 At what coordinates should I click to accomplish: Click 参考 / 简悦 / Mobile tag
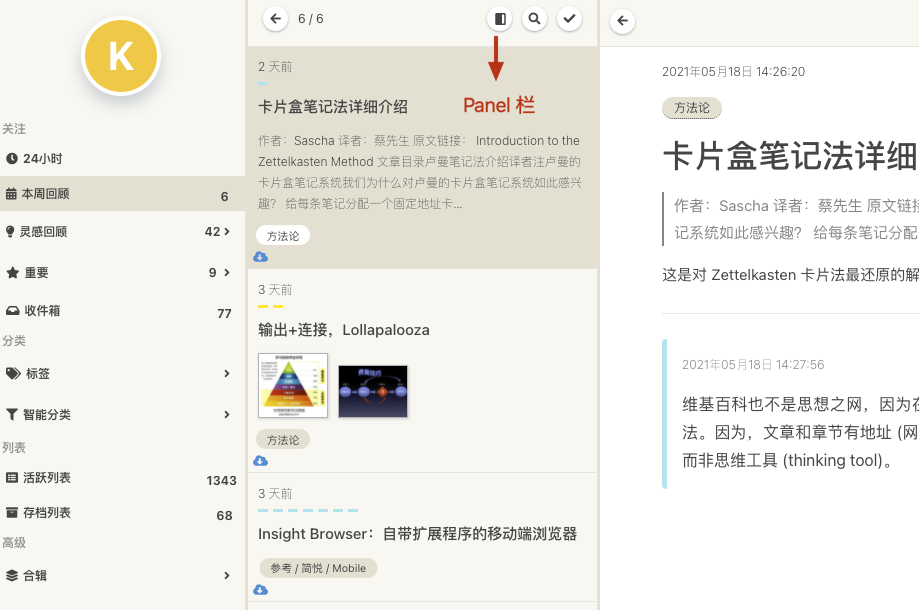(318, 568)
